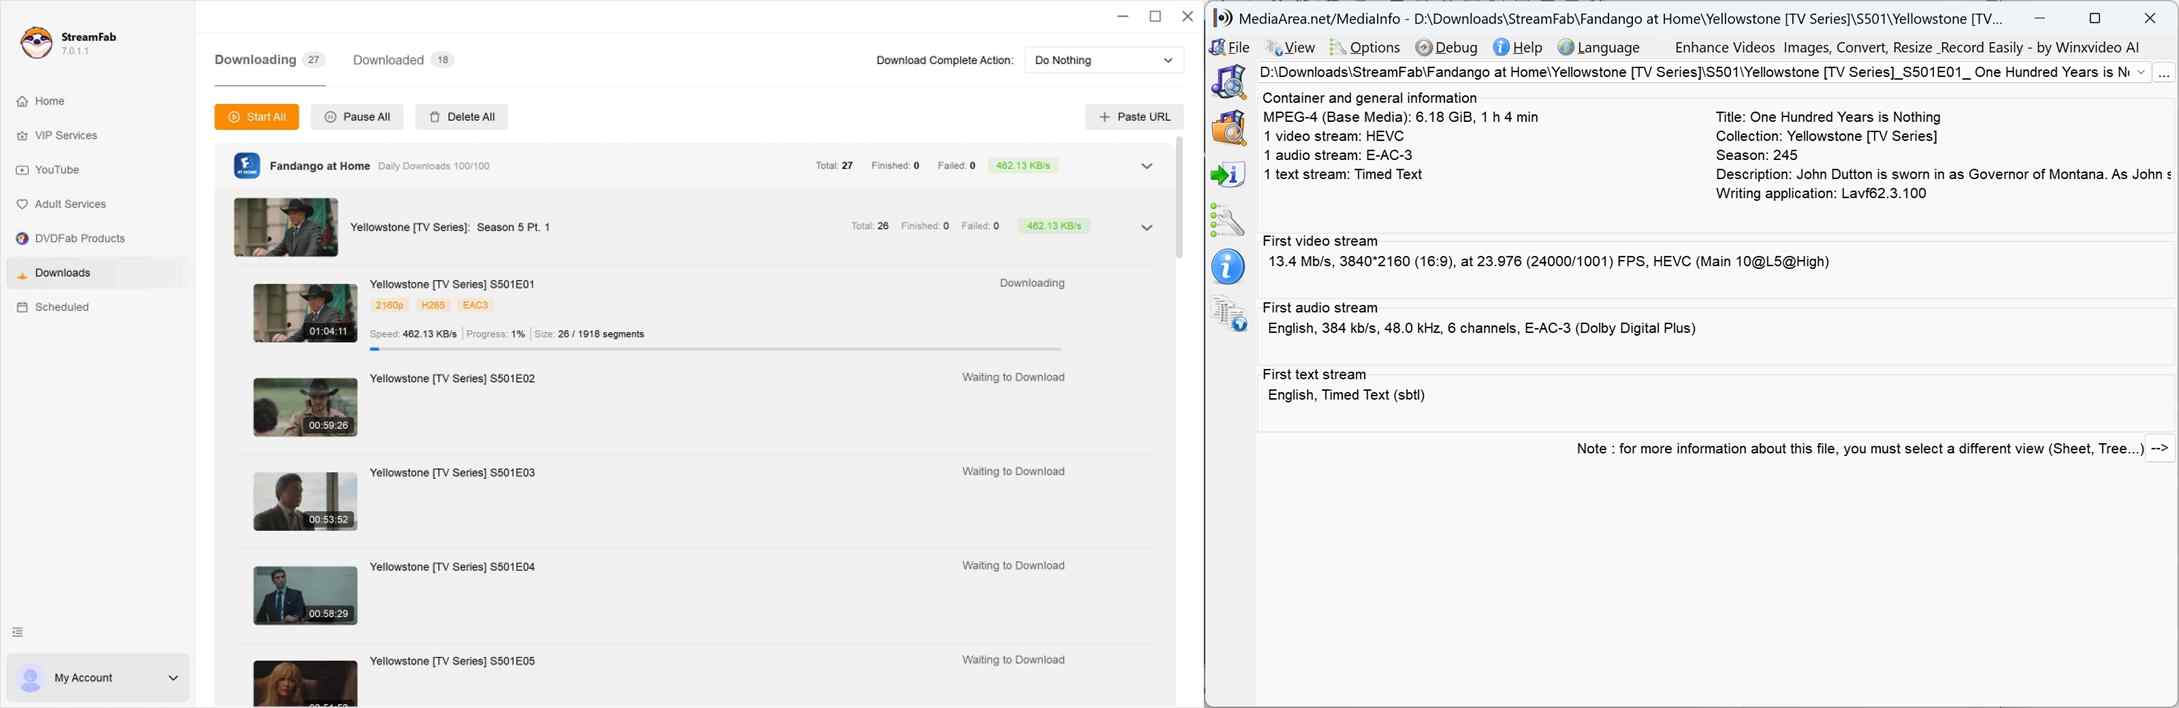Open a folder with MediaInfo's folder icon

[1228, 128]
